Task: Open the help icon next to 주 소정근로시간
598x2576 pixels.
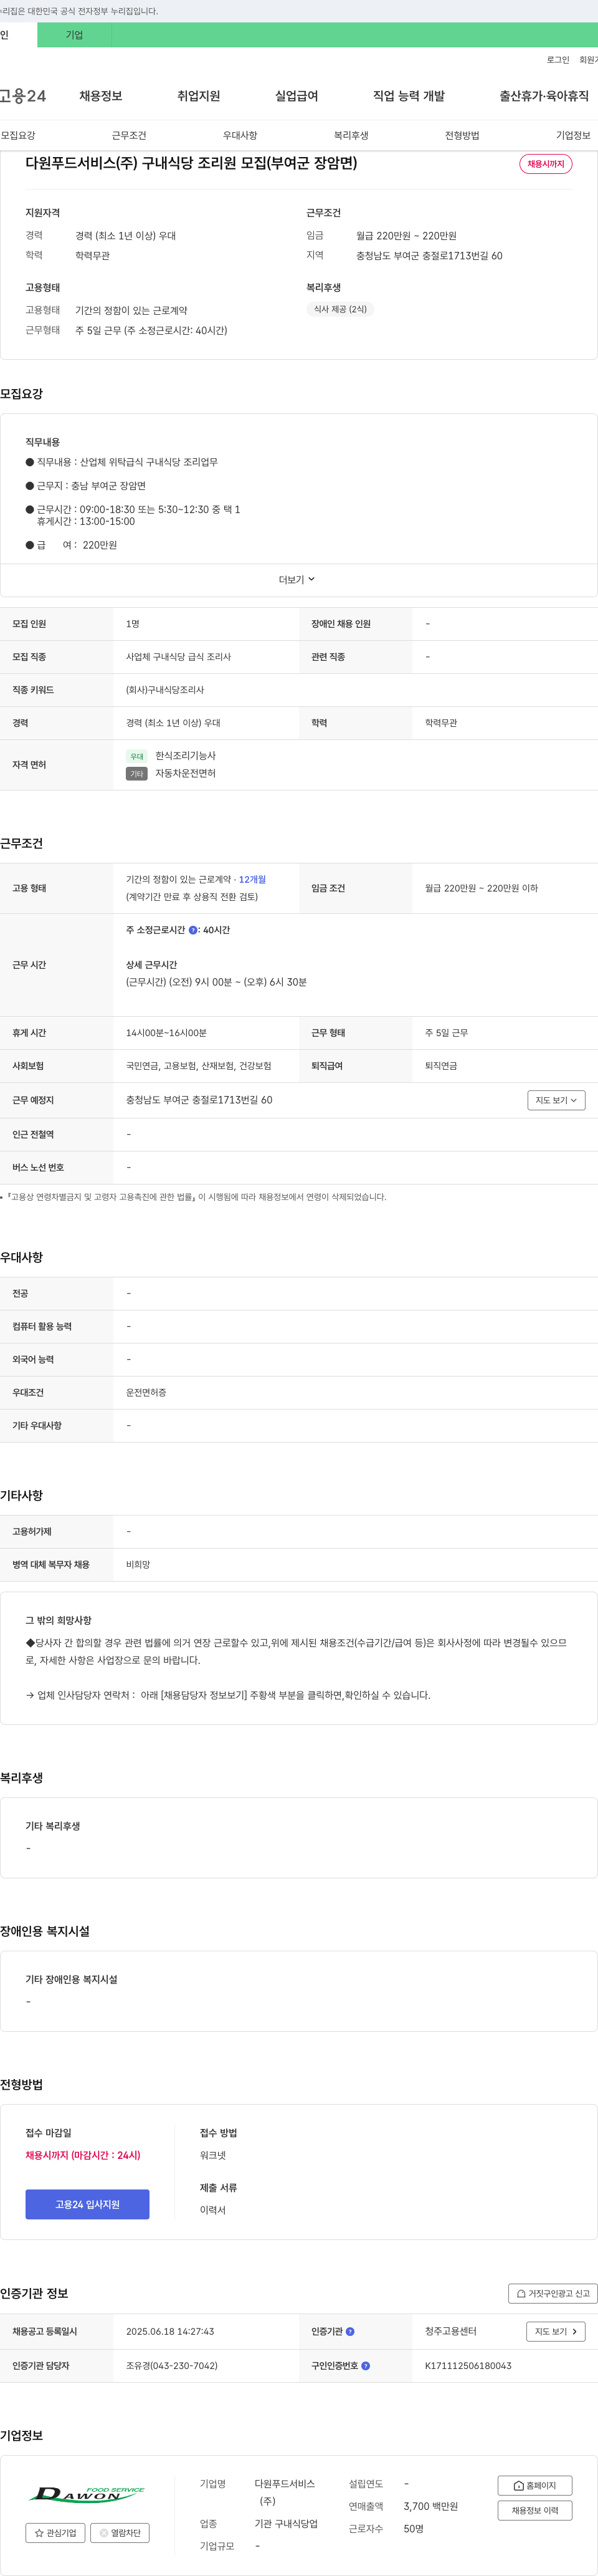Action: (x=193, y=930)
